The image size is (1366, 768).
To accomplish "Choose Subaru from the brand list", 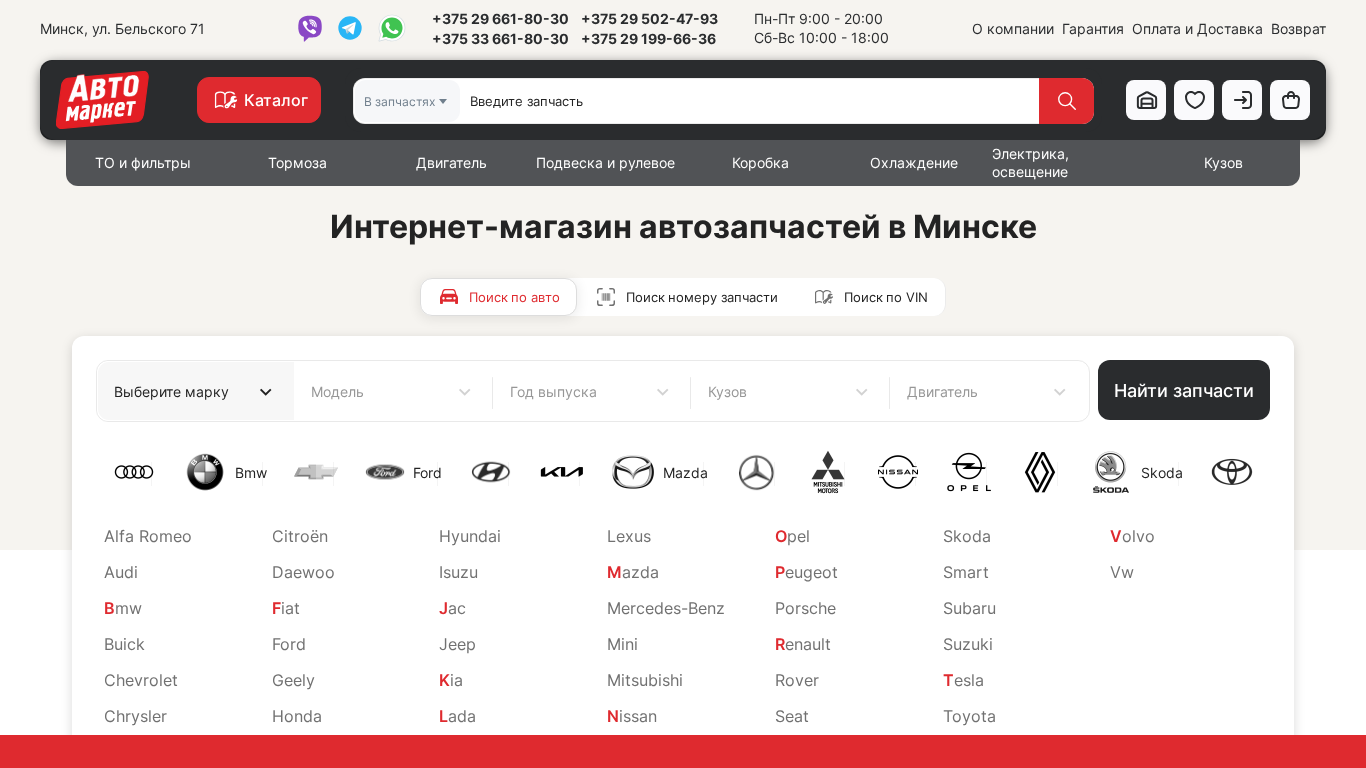I will tap(969, 608).
